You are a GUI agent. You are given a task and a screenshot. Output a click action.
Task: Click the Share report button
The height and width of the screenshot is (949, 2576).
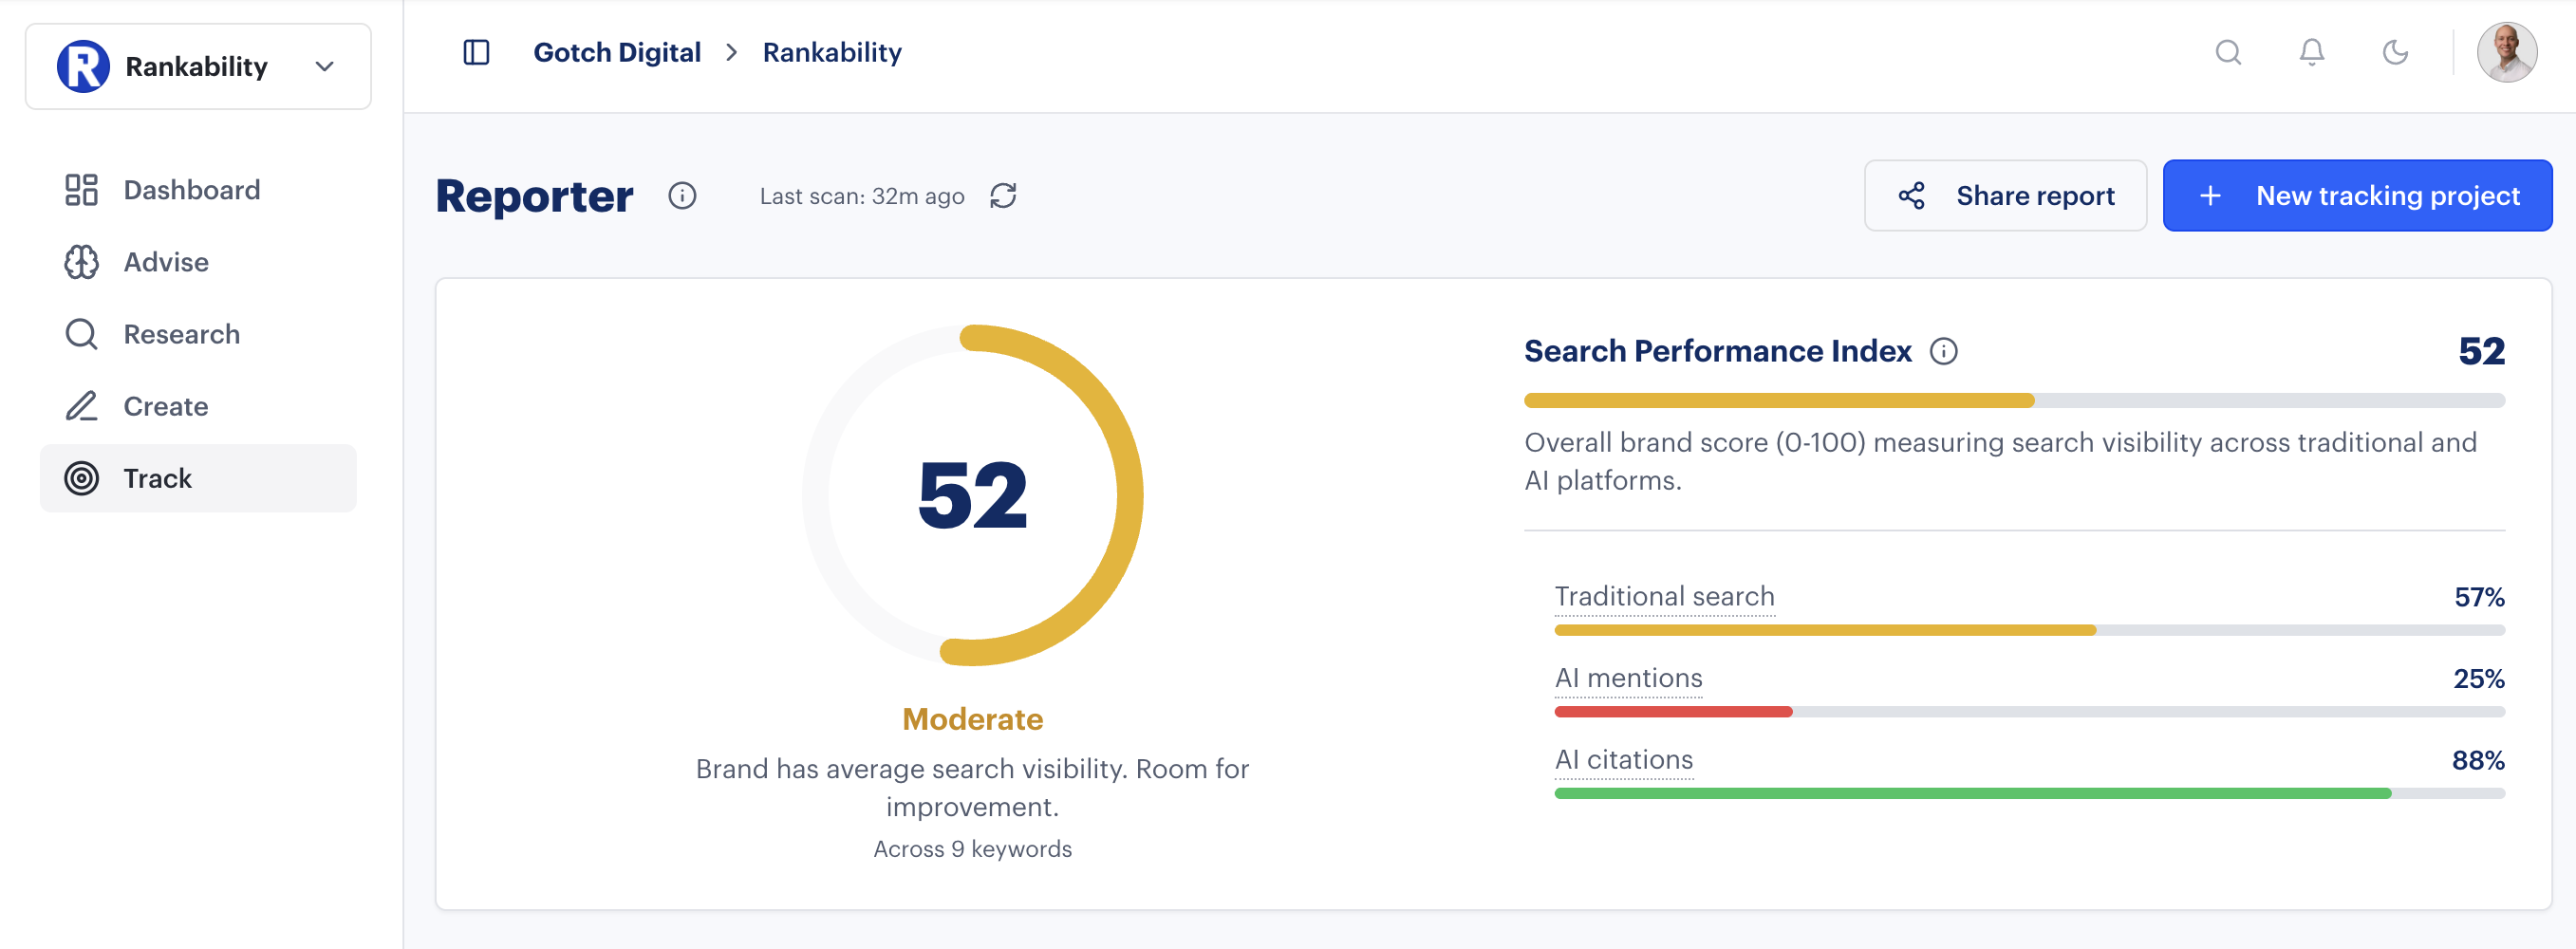[2005, 195]
